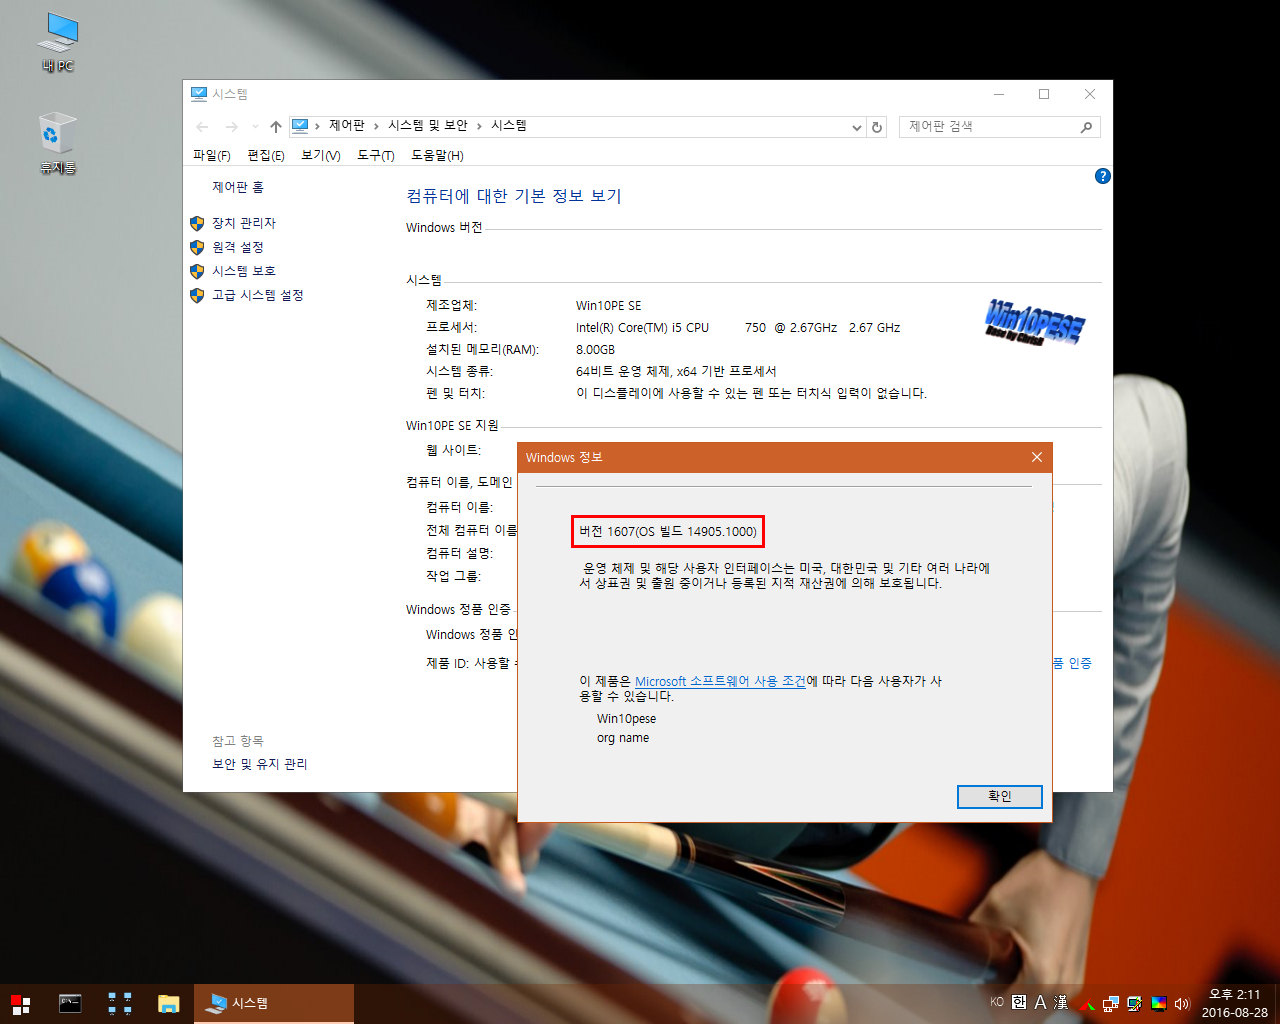Screen dimensions: 1280x1024
Task: Click the 漢 Hanja conversion tray icon
Action: (x=1061, y=1002)
